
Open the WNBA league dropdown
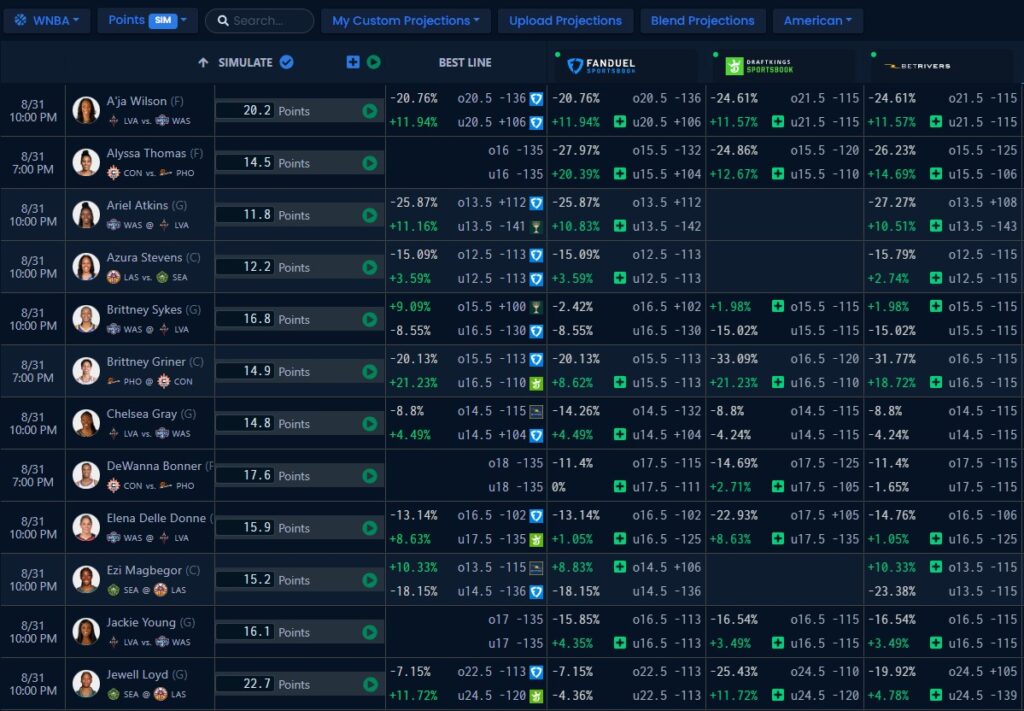coord(46,20)
